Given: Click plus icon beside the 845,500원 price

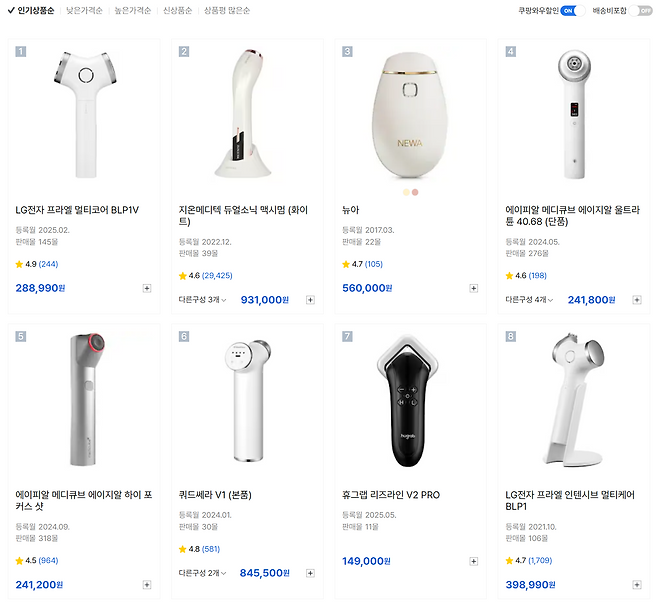Looking at the screenshot, I should click(x=310, y=574).
